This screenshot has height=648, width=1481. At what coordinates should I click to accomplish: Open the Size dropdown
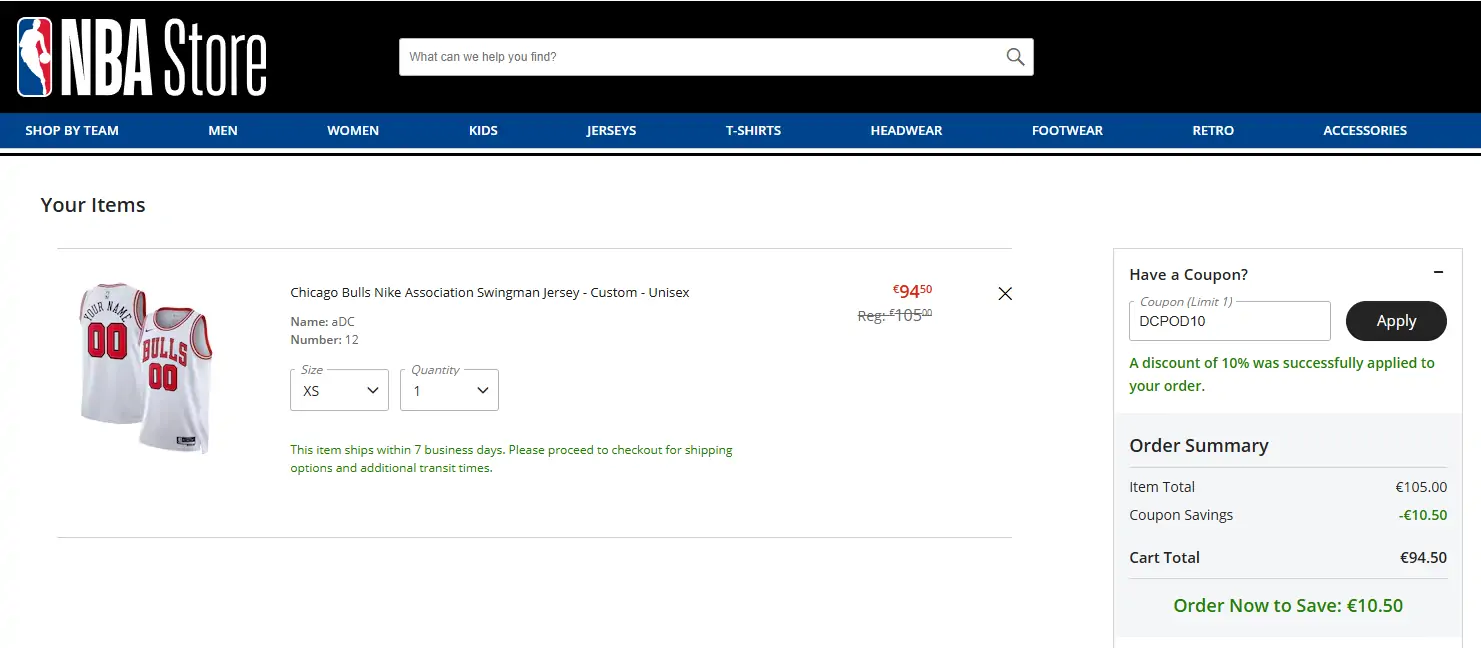click(339, 391)
